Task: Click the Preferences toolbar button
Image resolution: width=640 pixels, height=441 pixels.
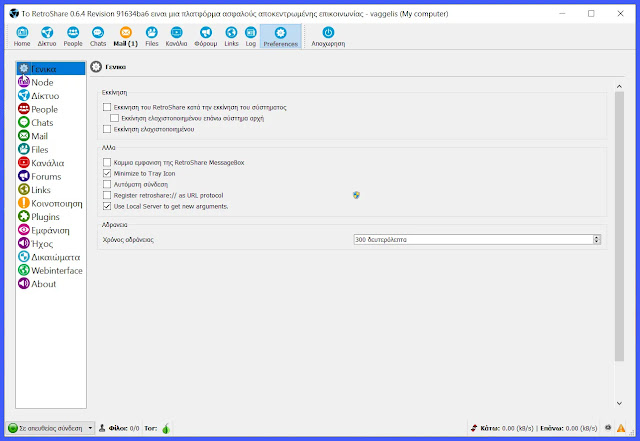Action: coord(280,36)
